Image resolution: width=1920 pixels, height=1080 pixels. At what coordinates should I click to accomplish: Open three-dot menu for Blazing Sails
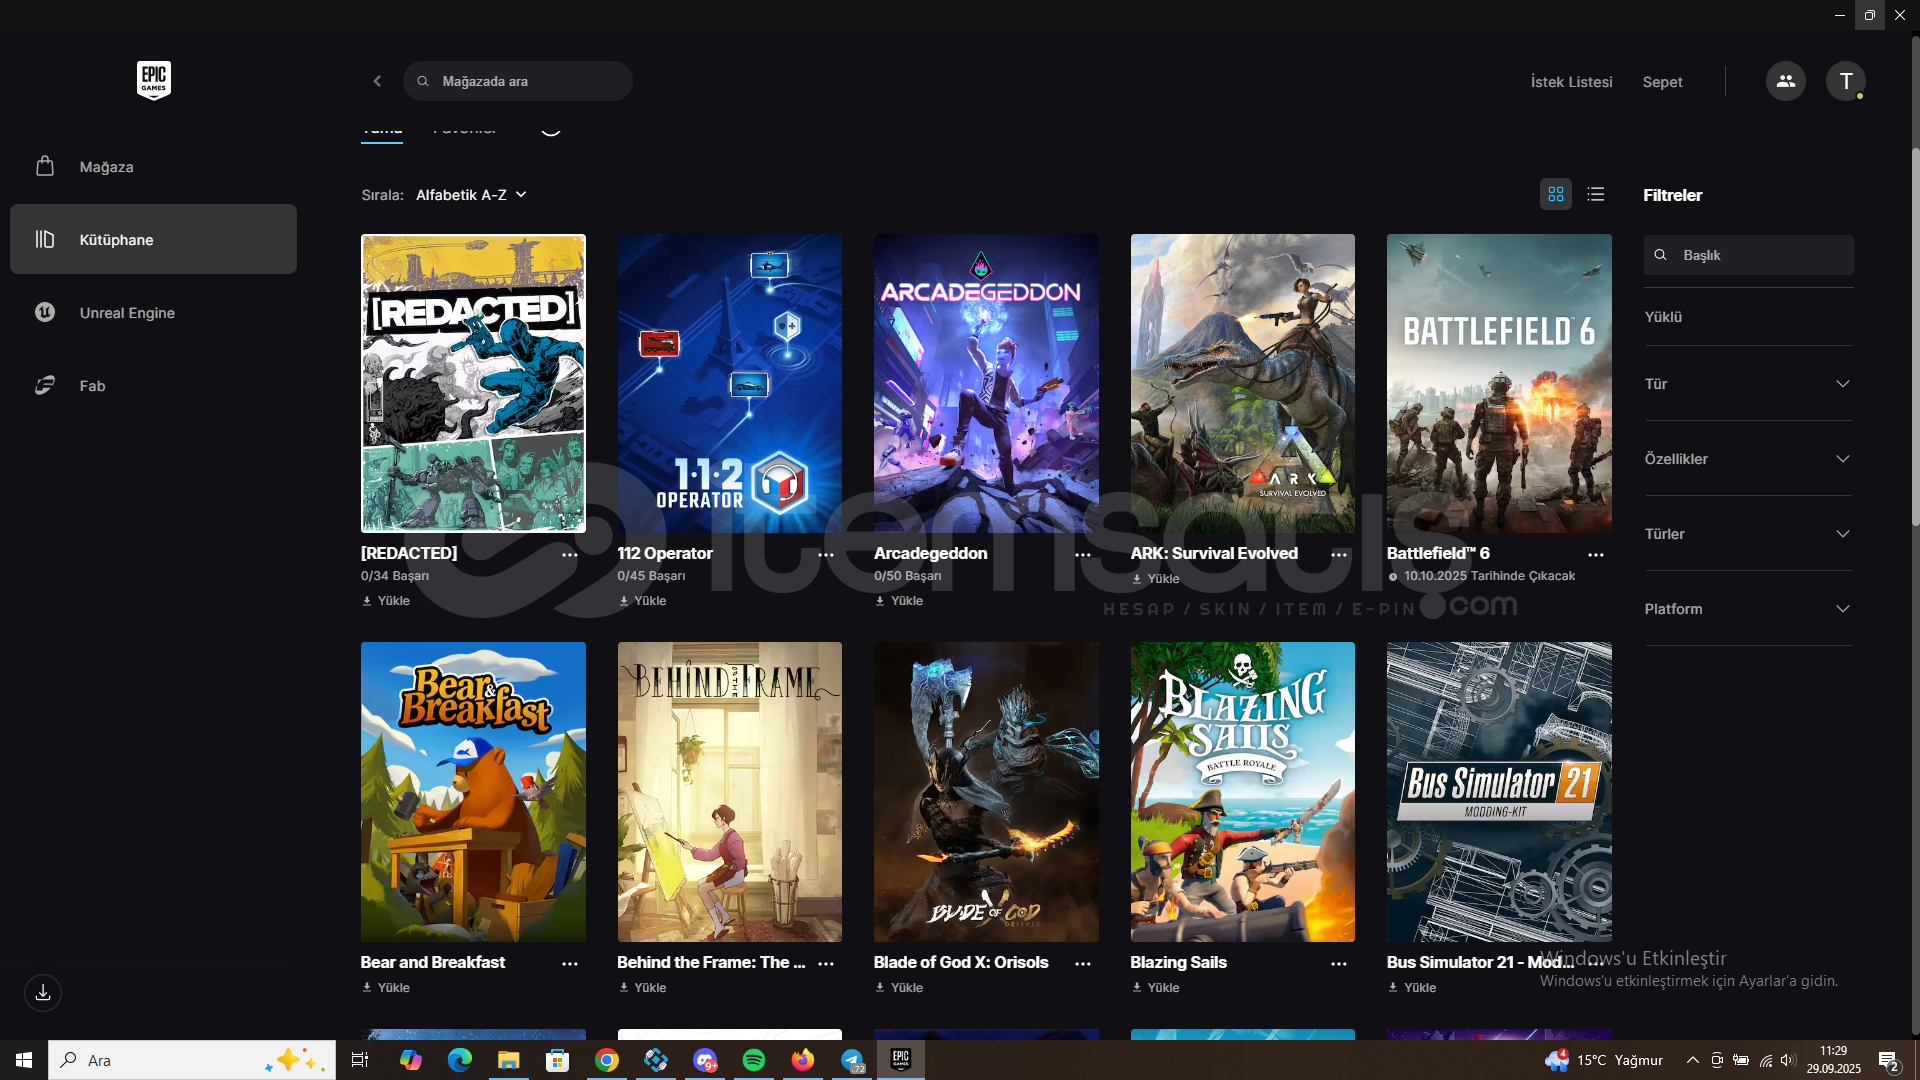[1338, 963]
